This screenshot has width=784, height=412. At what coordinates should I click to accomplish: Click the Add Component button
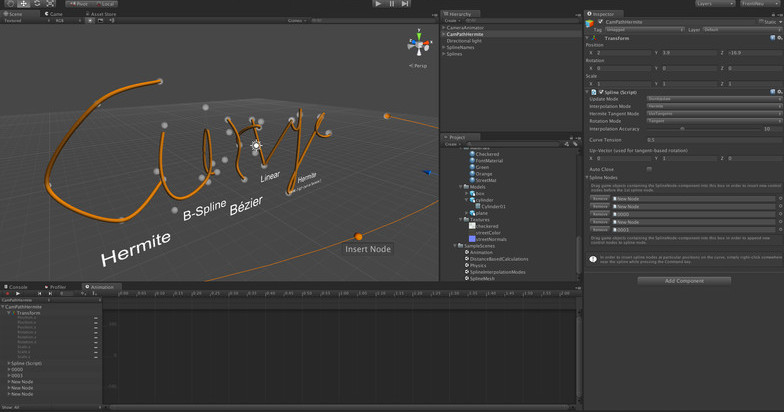click(684, 281)
